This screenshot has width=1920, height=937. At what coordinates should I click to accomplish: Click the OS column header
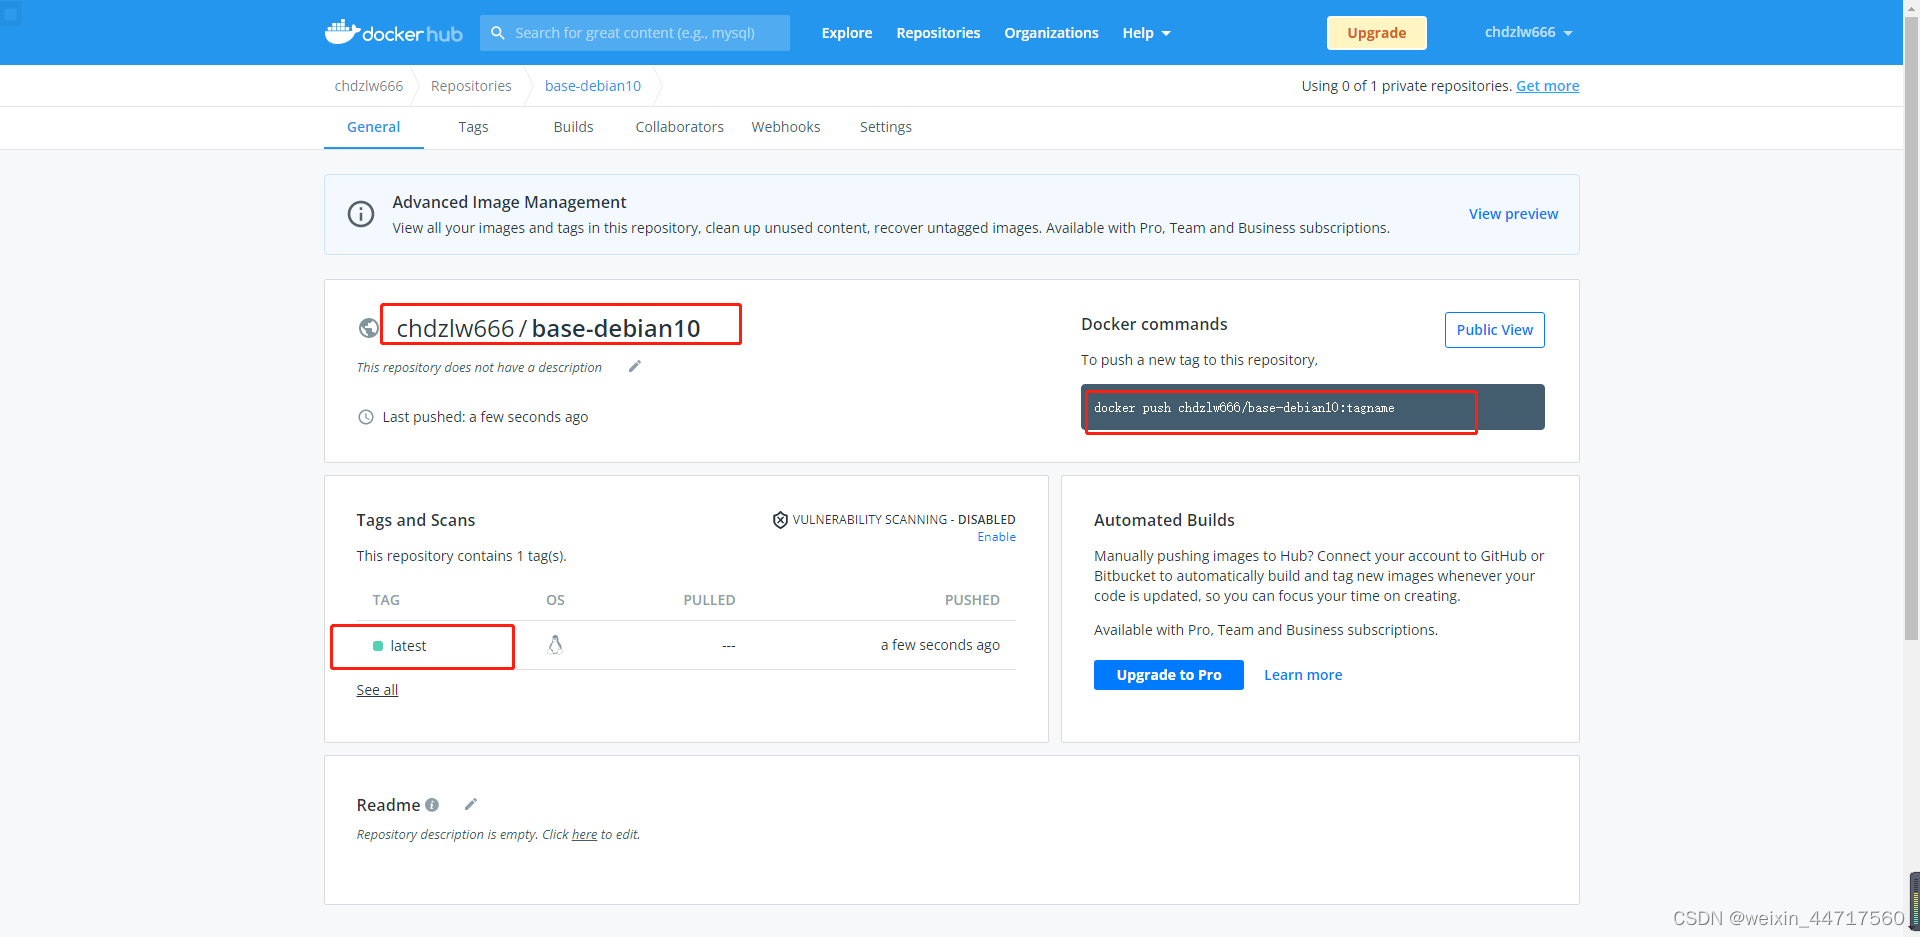(x=555, y=600)
